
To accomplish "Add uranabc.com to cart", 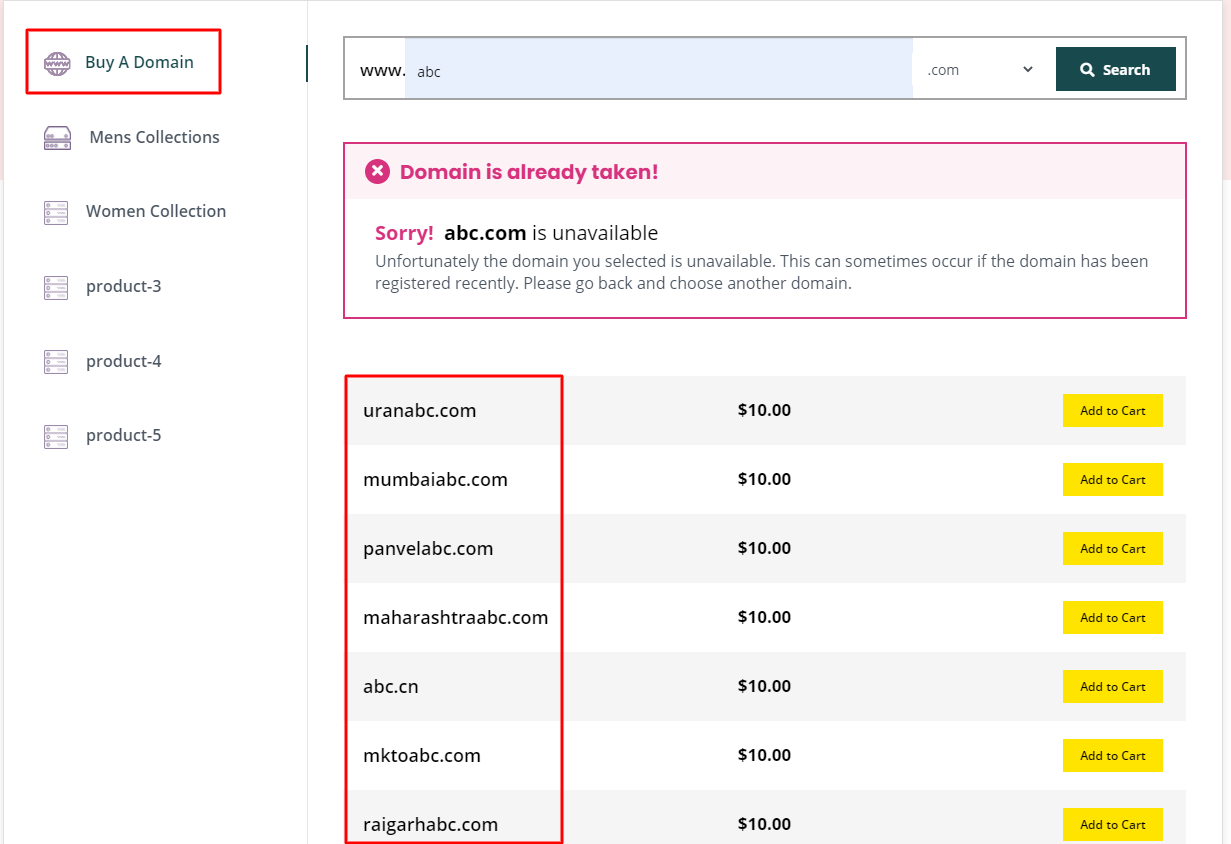I will coord(1112,411).
